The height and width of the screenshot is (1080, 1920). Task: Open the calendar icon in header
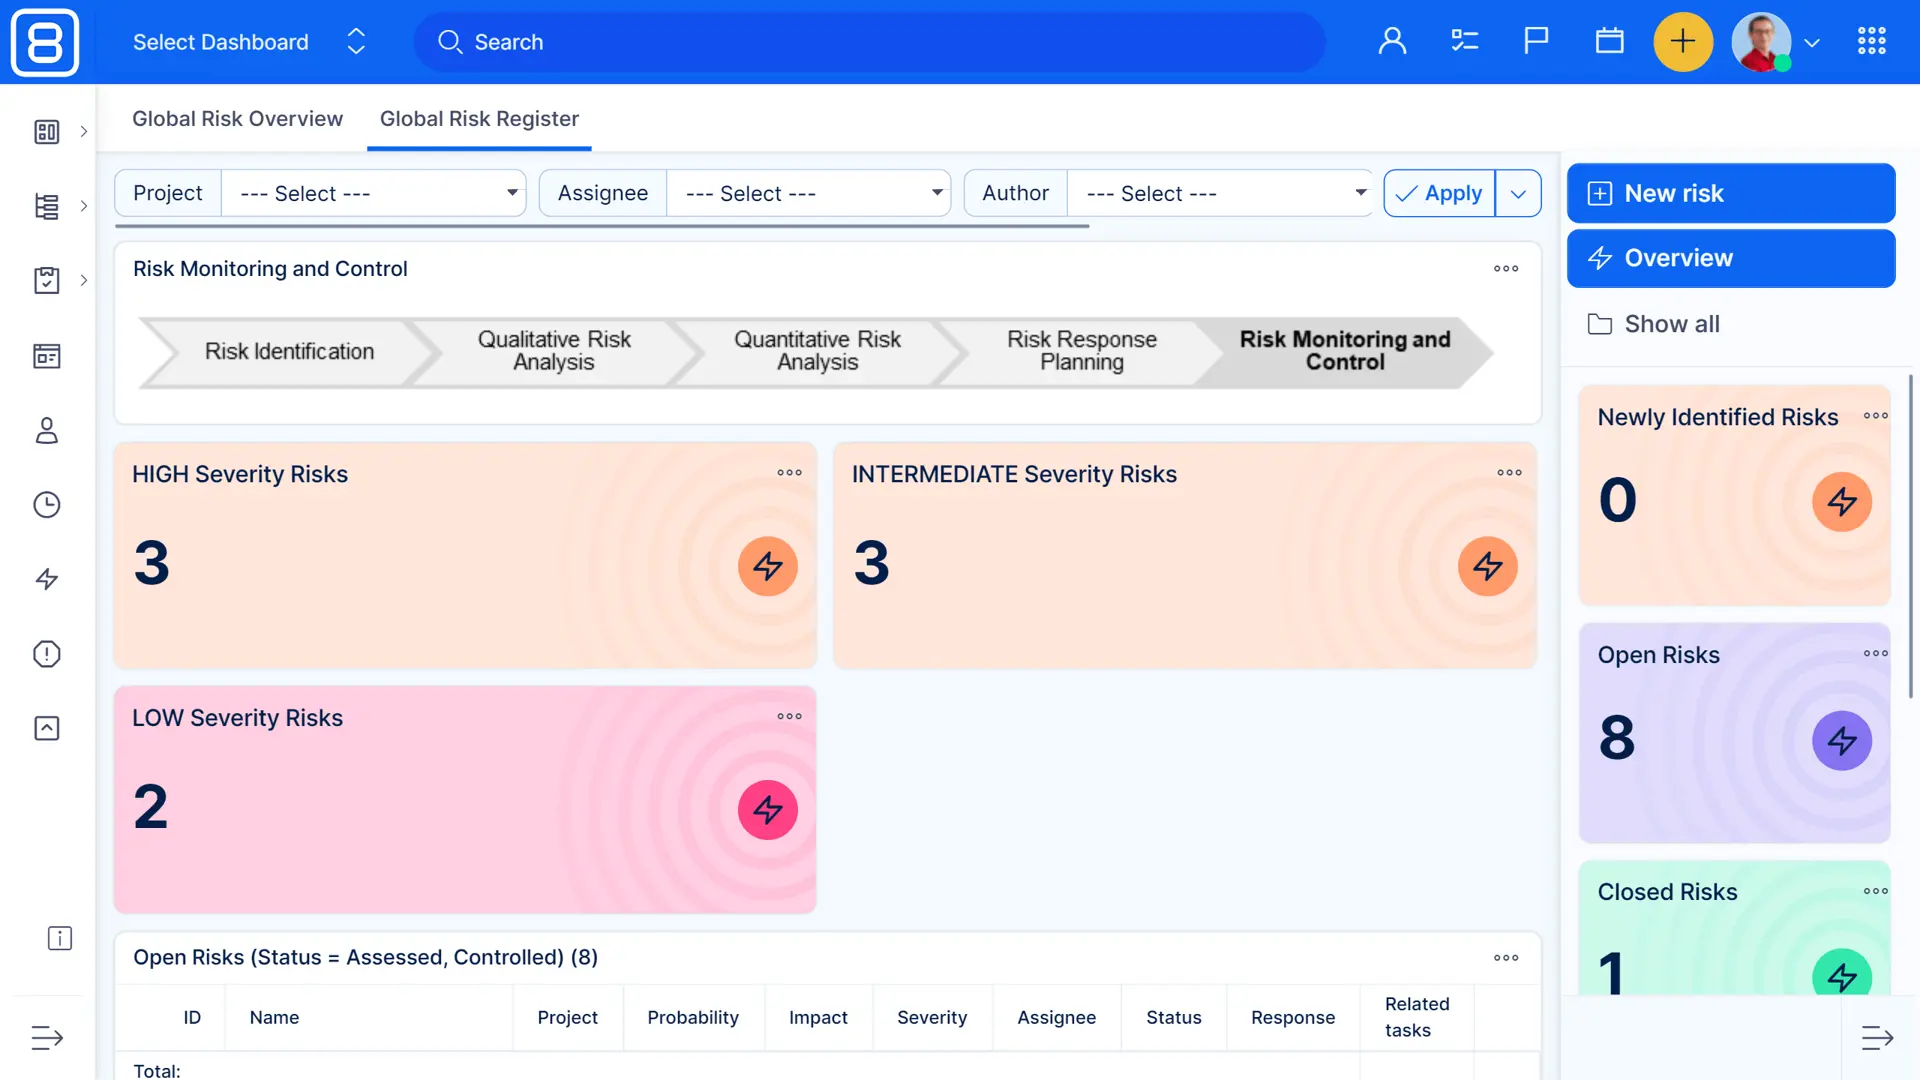click(x=1609, y=41)
